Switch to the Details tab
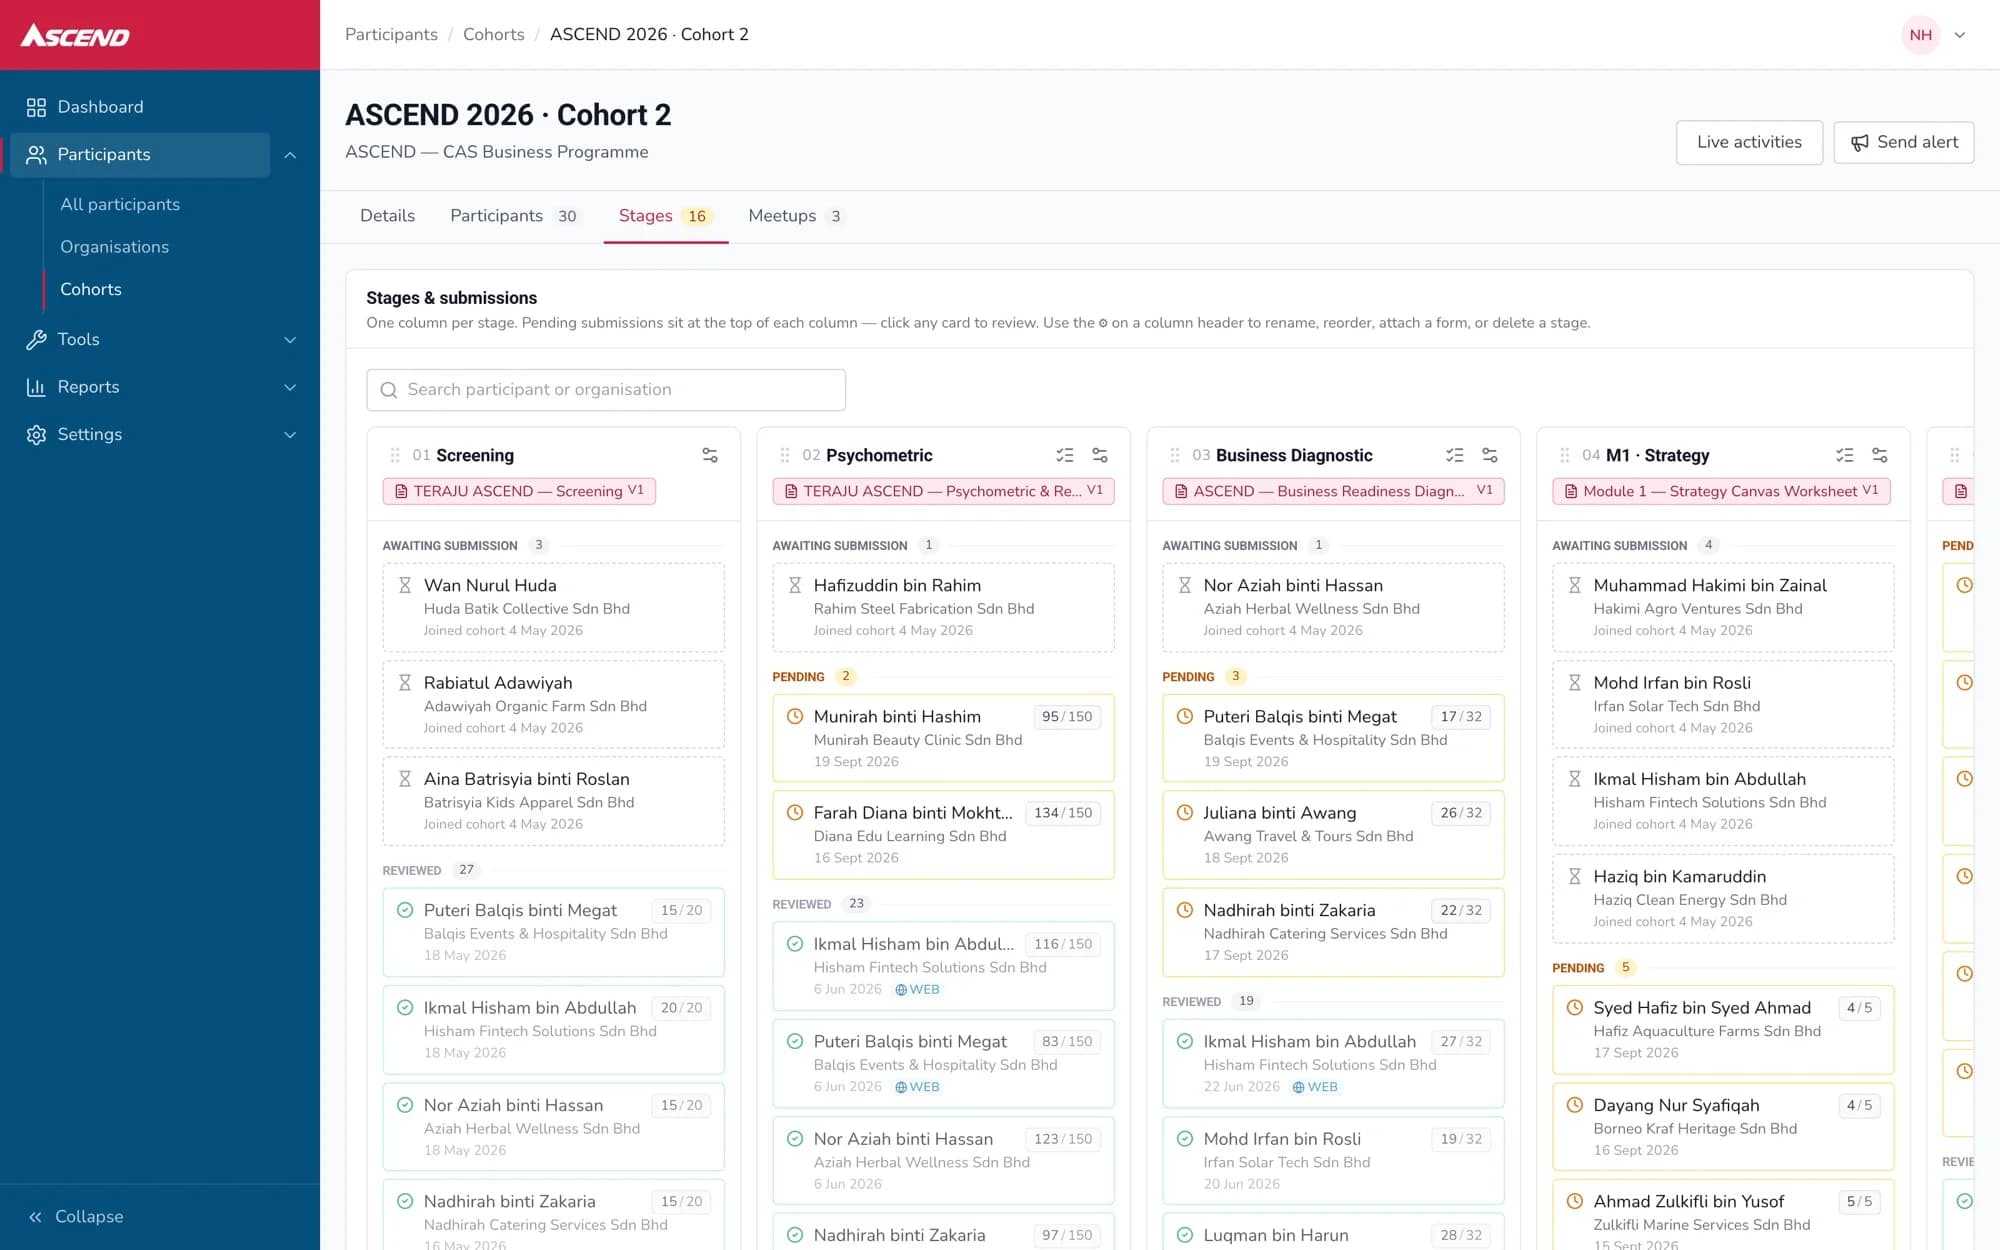 pyautogui.click(x=387, y=216)
